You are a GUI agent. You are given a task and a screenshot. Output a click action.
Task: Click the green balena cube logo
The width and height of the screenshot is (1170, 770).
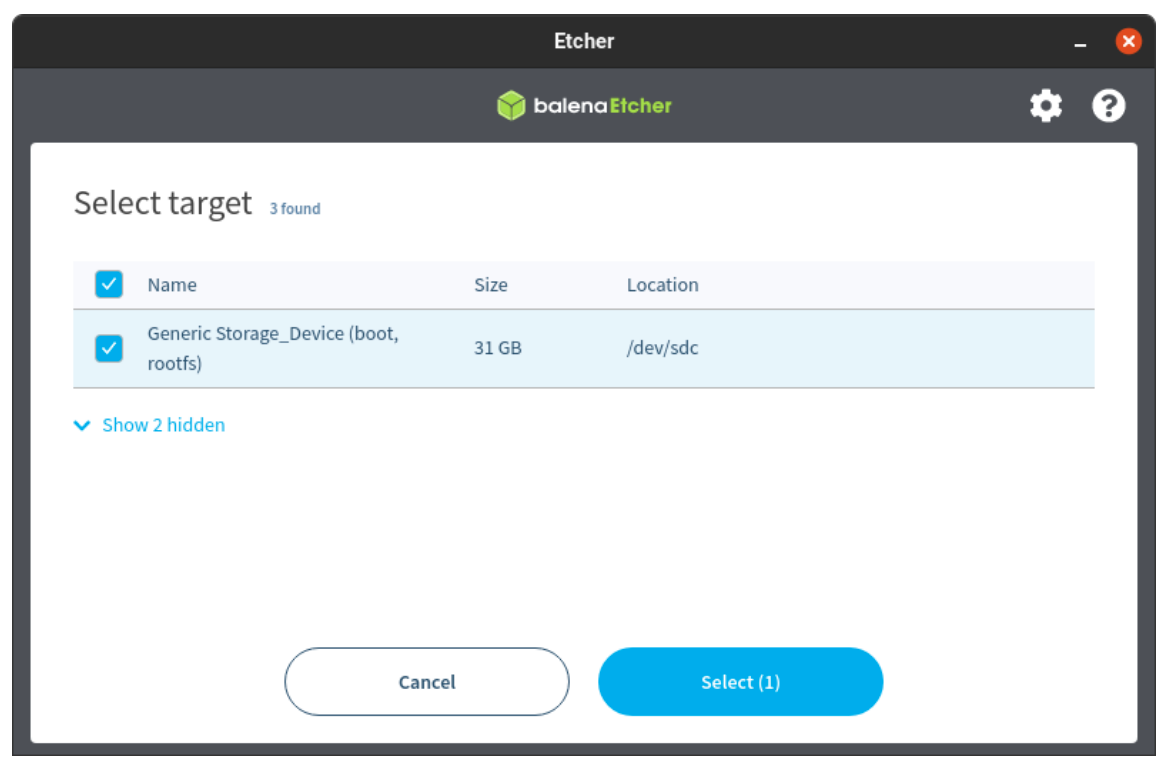tap(511, 105)
